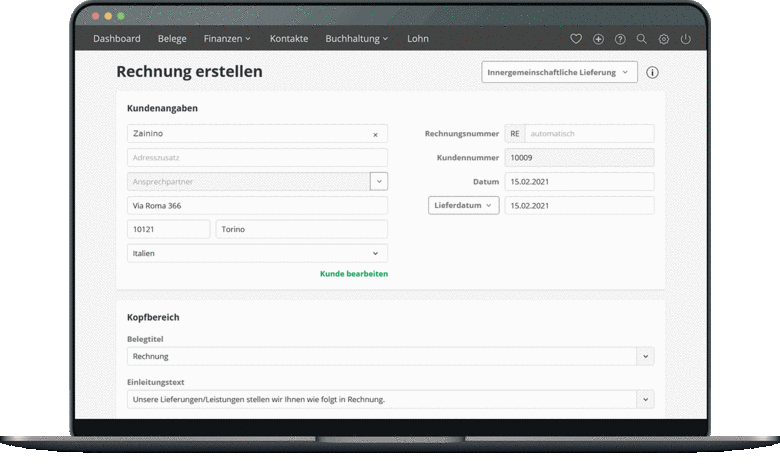
Task: Click the Rechnungsnummer automatisch field
Action: click(x=589, y=133)
